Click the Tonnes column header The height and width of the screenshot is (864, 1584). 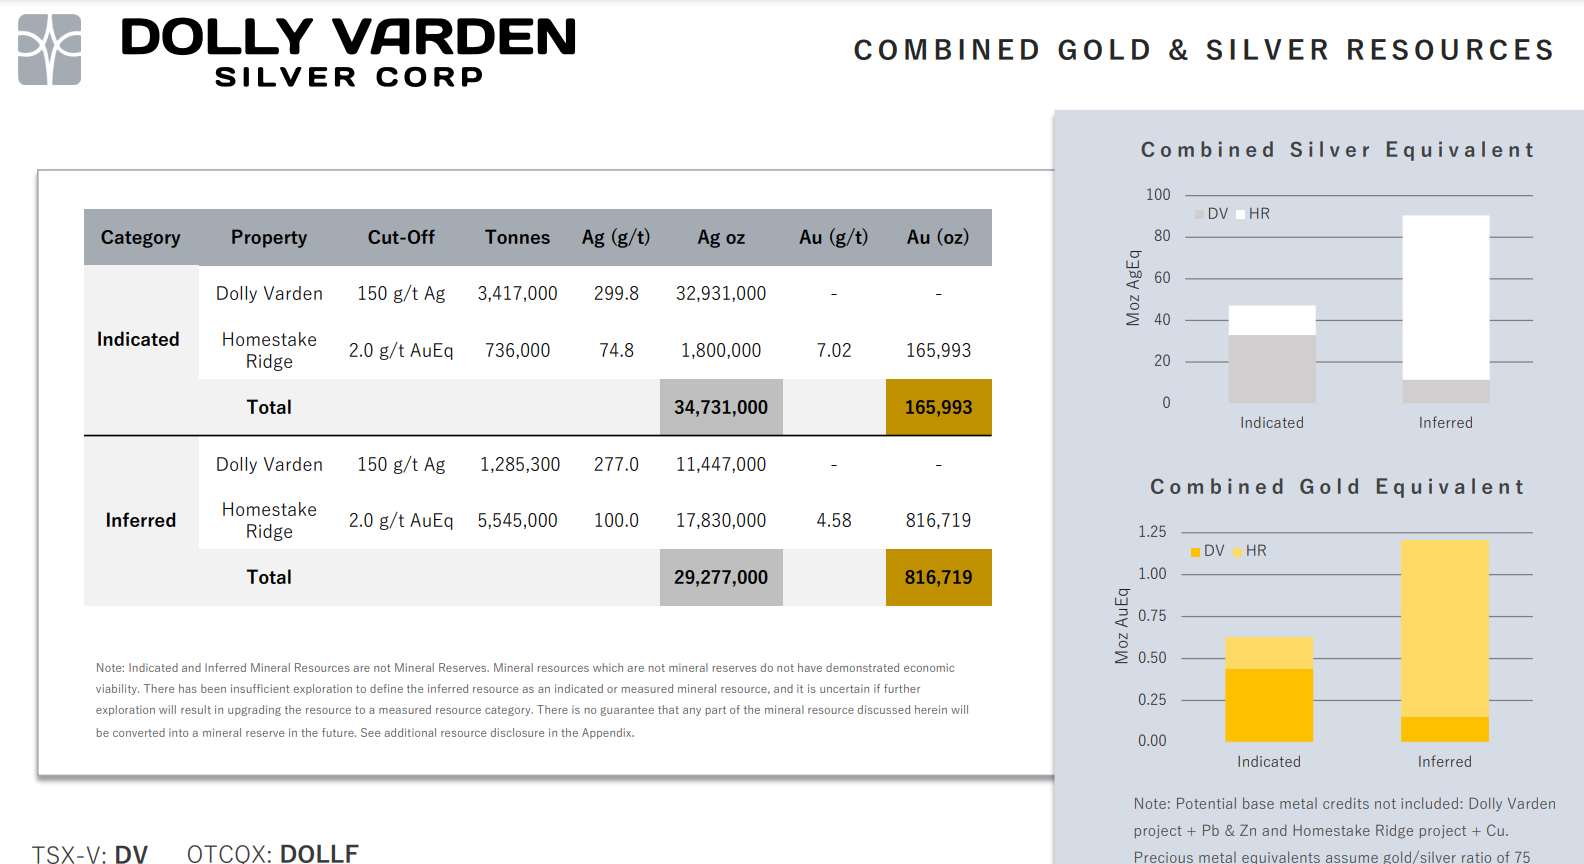pos(517,237)
